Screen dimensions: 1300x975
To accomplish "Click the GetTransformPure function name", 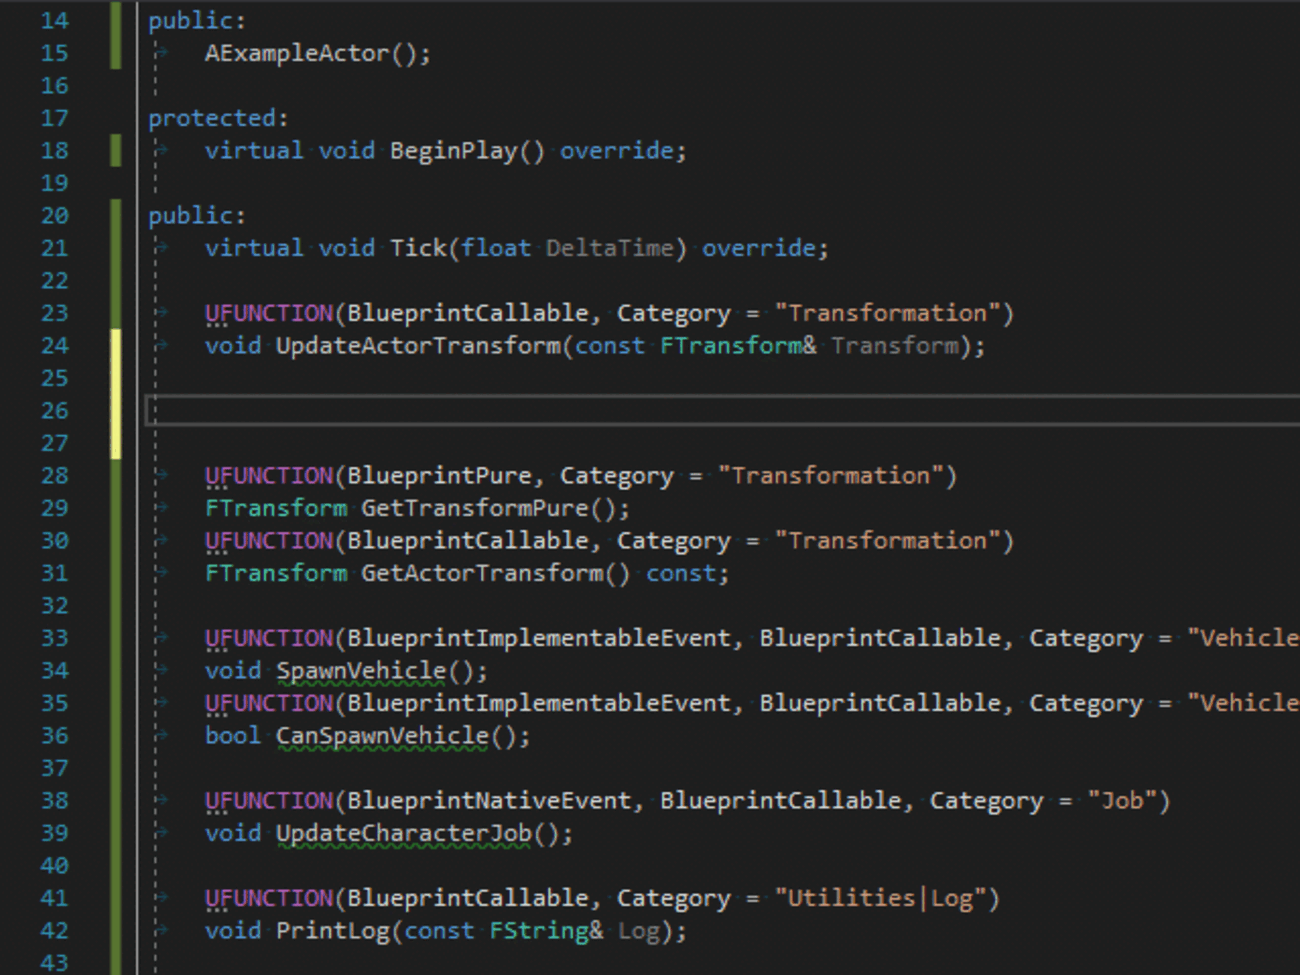I will (x=475, y=508).
